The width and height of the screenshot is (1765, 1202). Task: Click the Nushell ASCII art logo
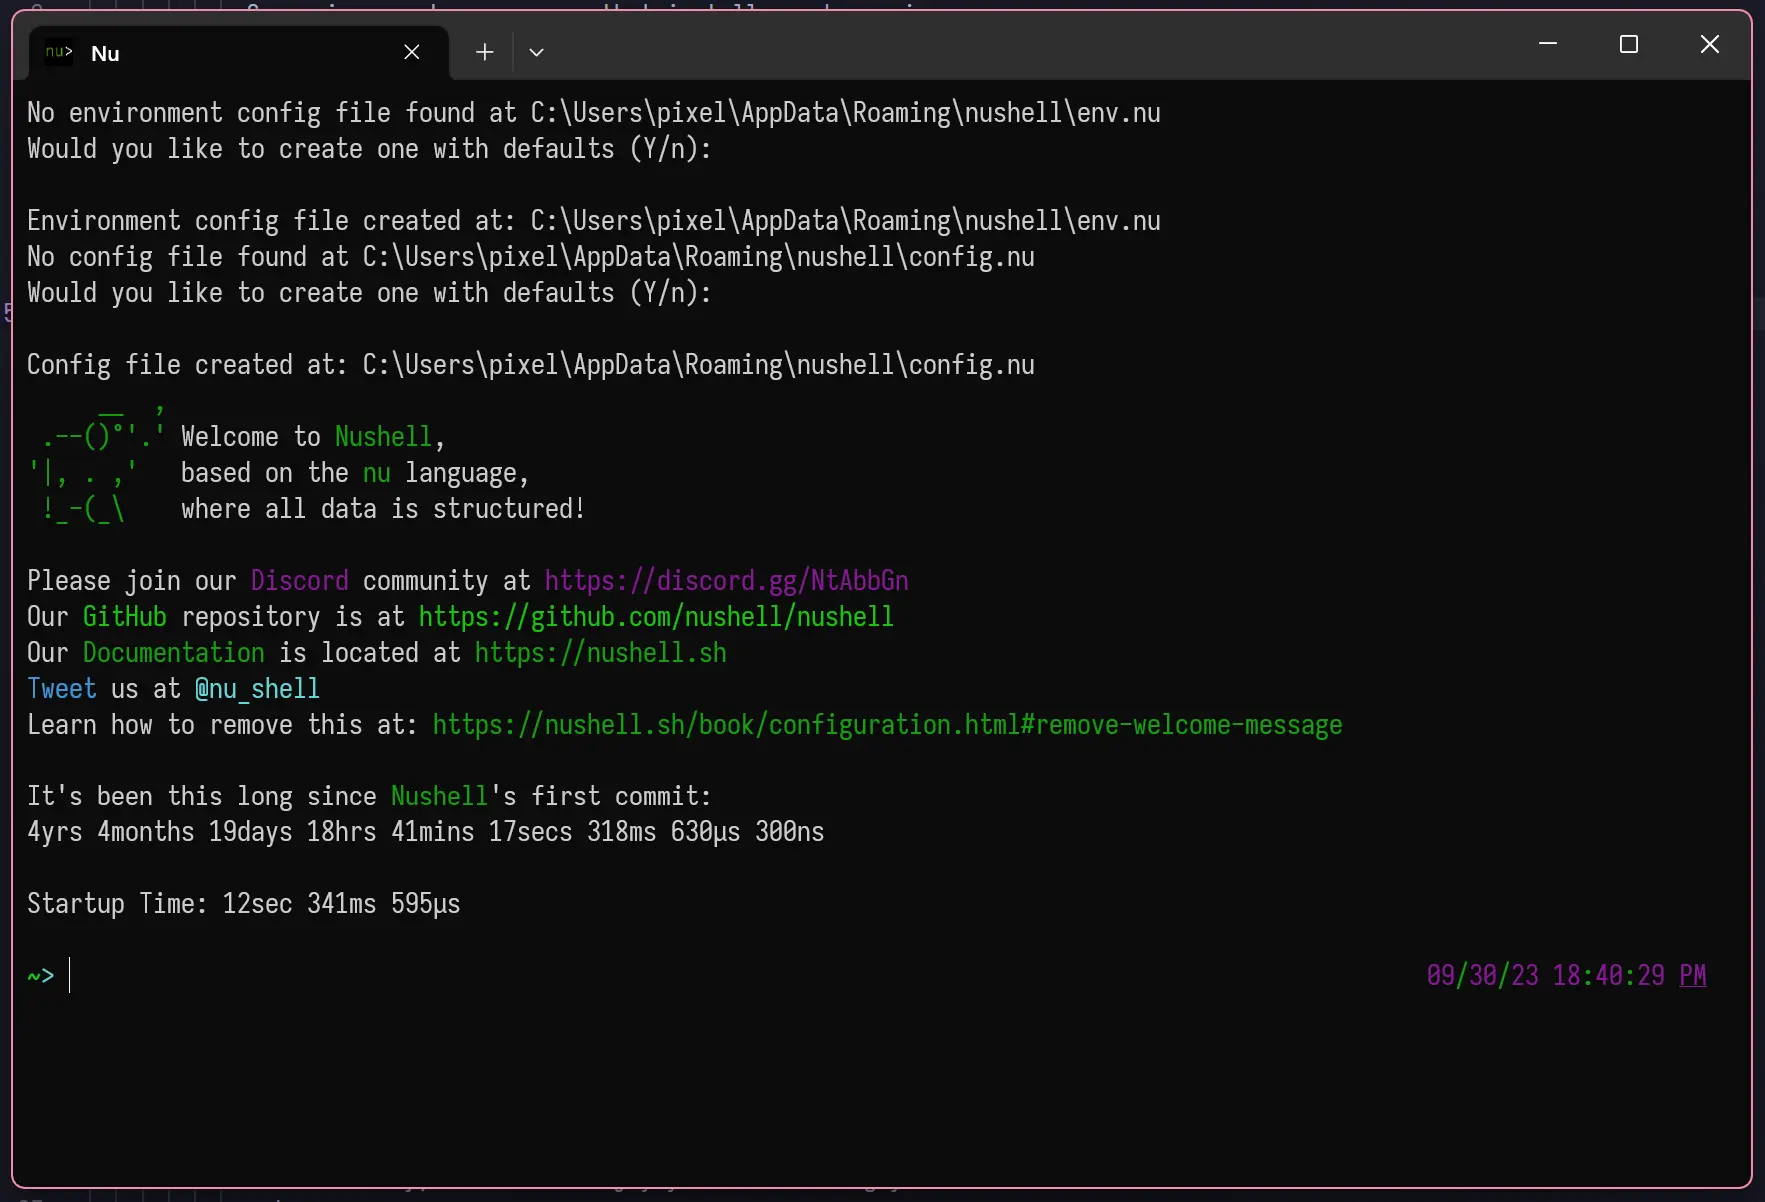click(97, 465)
